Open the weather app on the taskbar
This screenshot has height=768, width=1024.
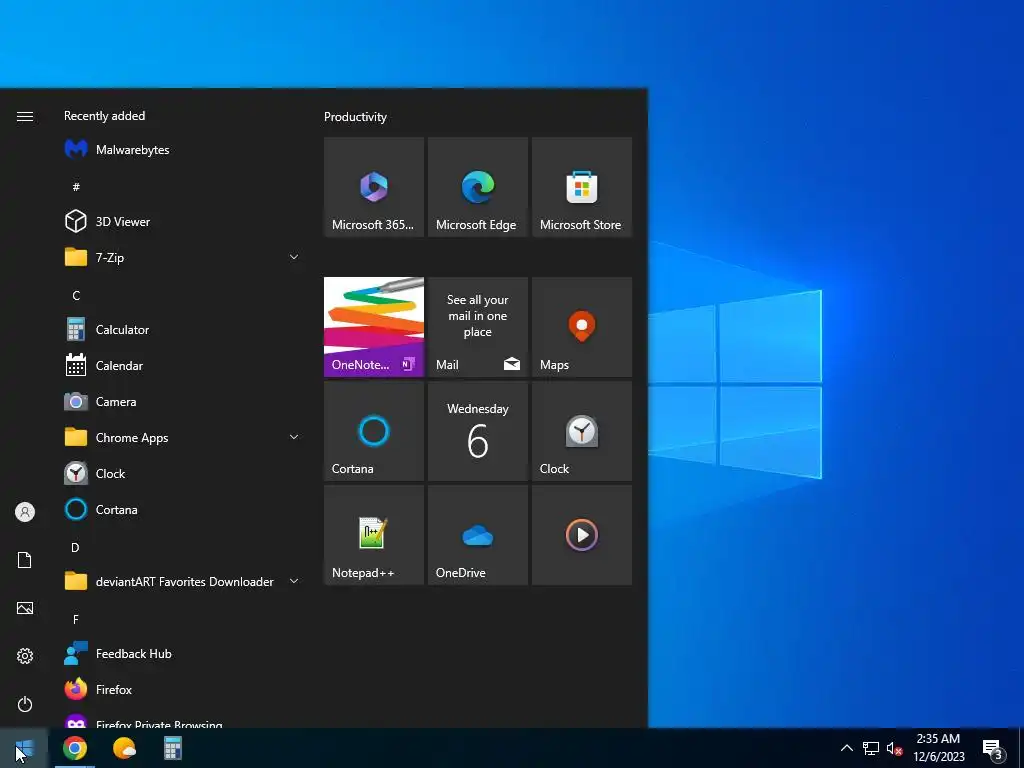pos(124,748)
